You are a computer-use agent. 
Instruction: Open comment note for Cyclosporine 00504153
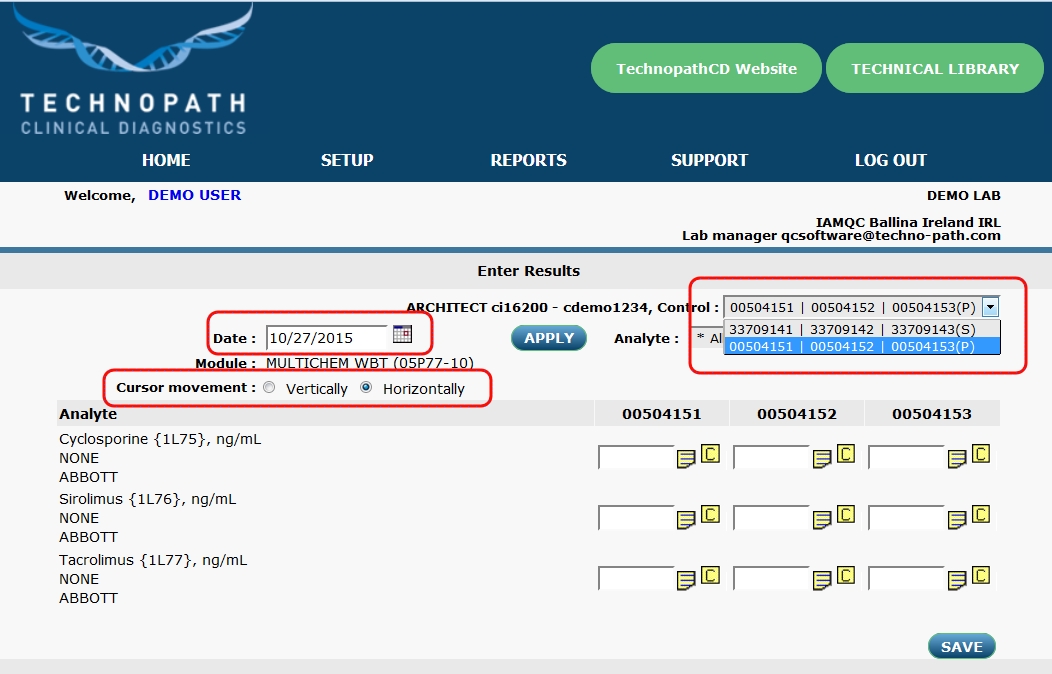(x=957, y=459)
